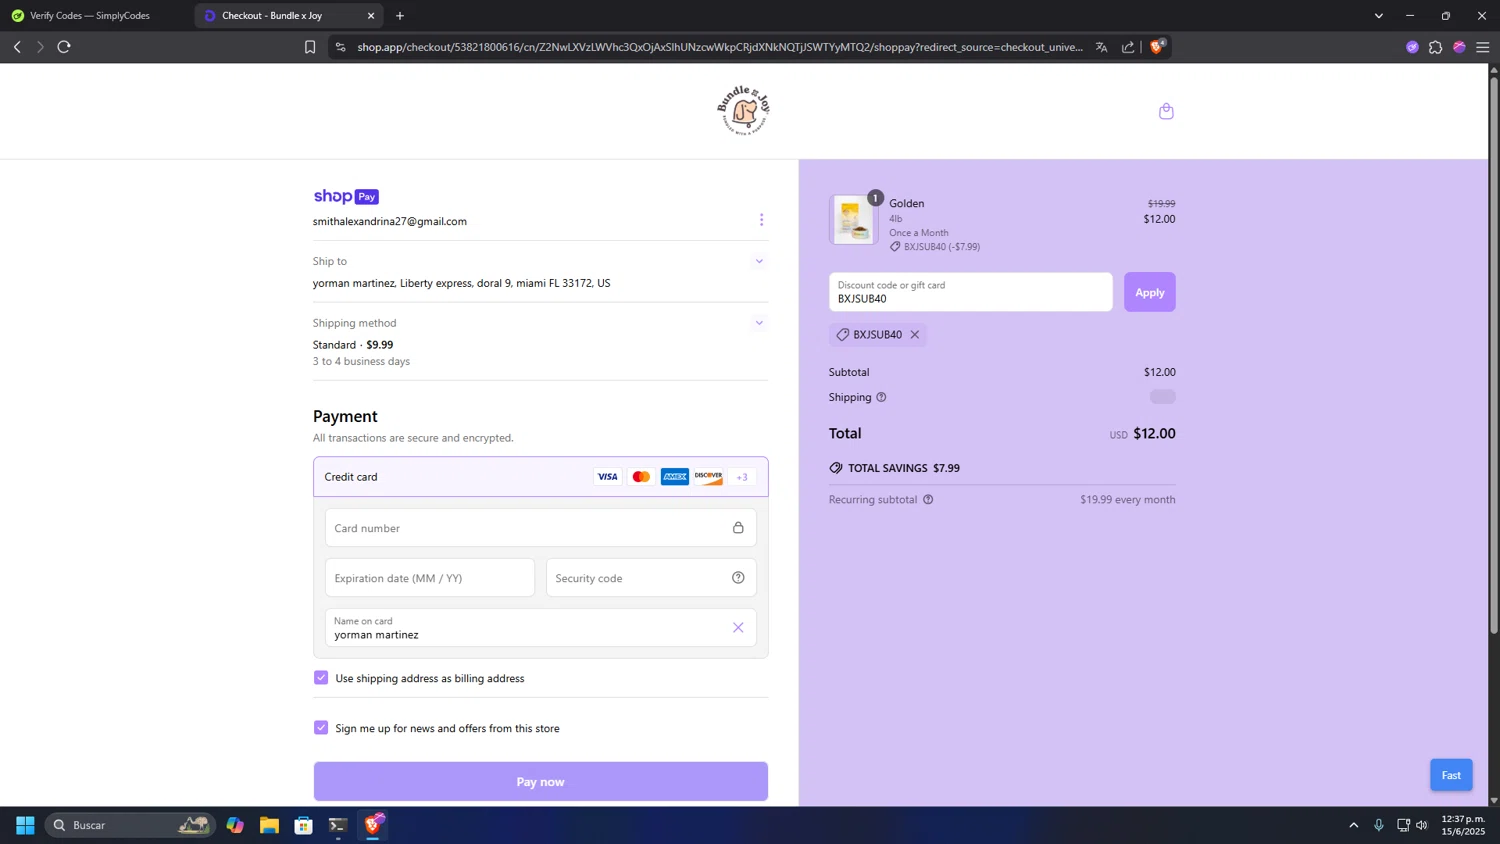Screen dimensions: 1500x844
Task: Open the translate page icon
Action: point(1101,47)
